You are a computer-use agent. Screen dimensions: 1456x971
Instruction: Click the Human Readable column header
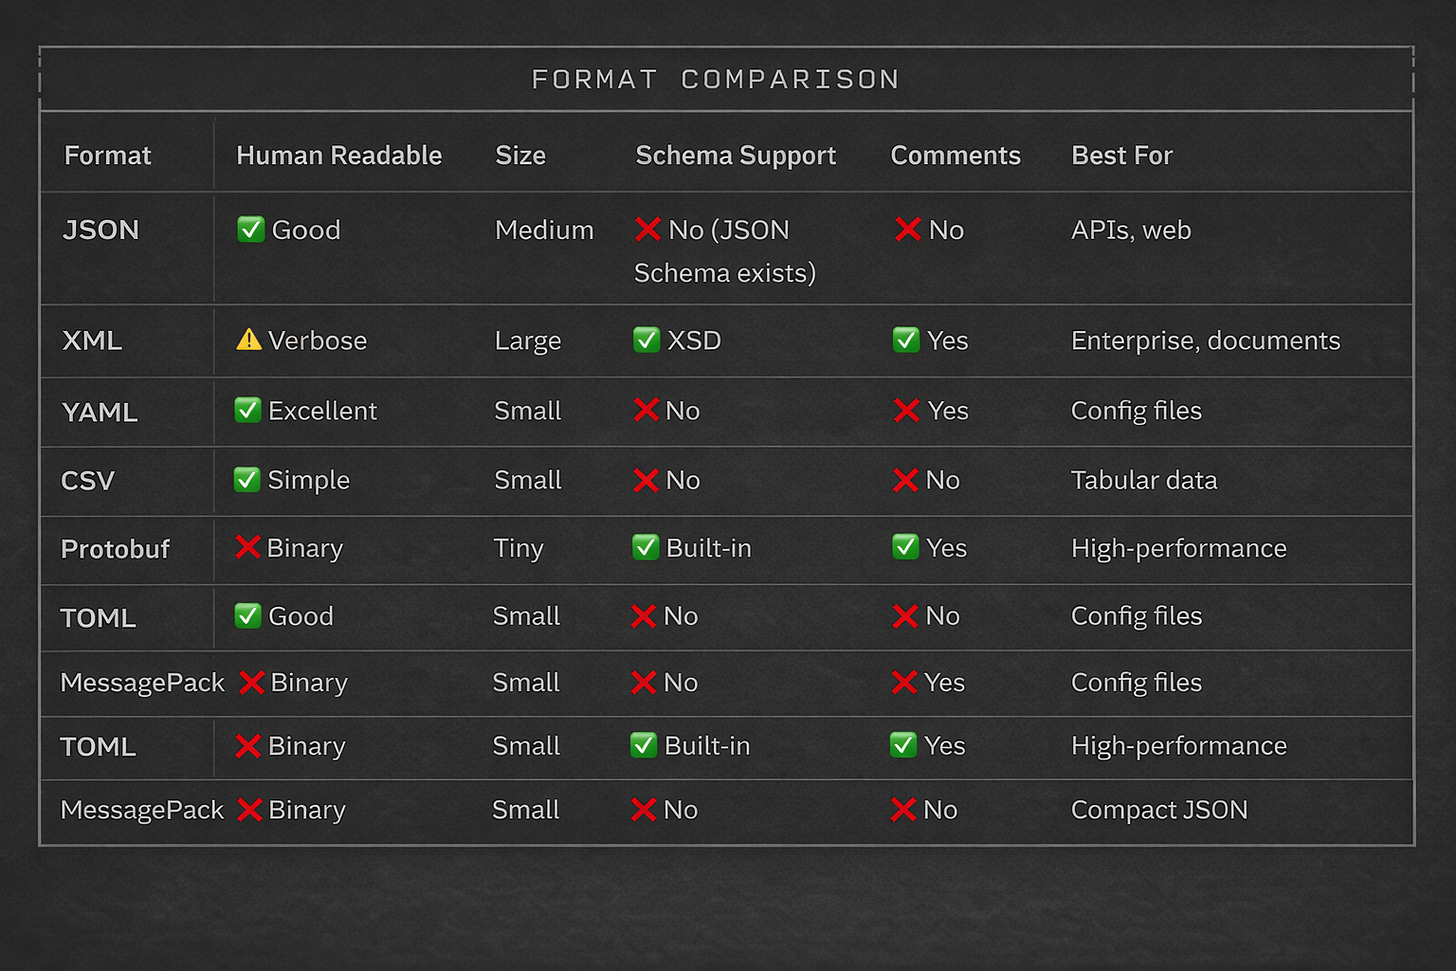click(338, 155)
